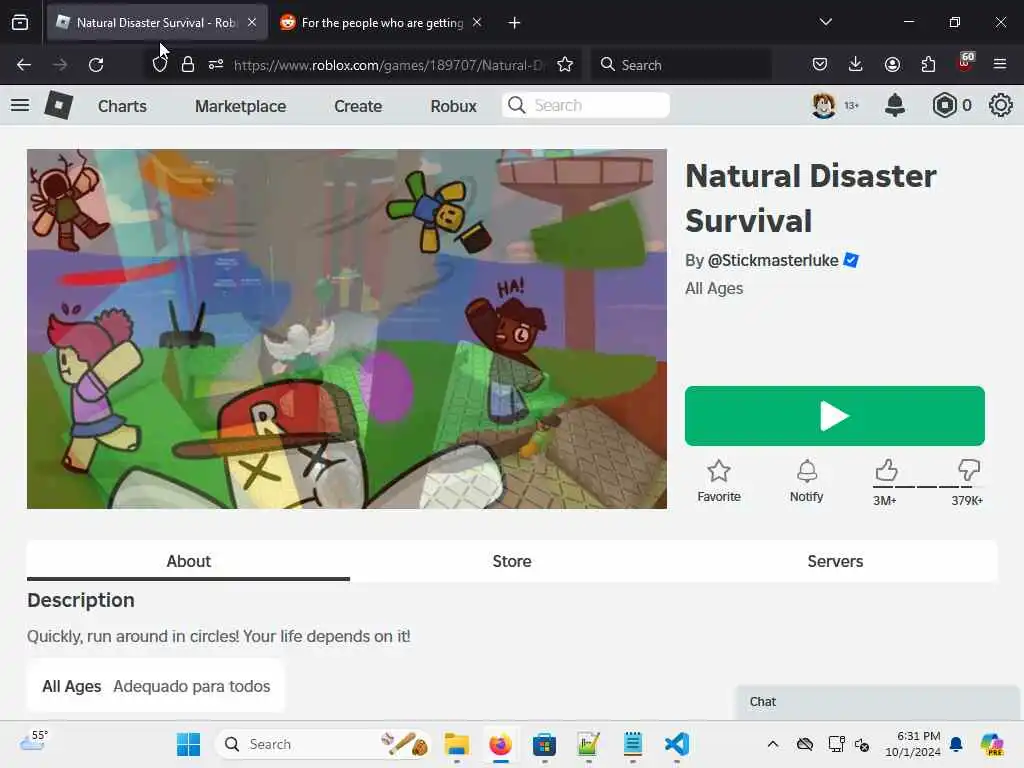Click the browser URL address bar
The width and height of the screenshot is (1024, 768).
coord(388,65)
